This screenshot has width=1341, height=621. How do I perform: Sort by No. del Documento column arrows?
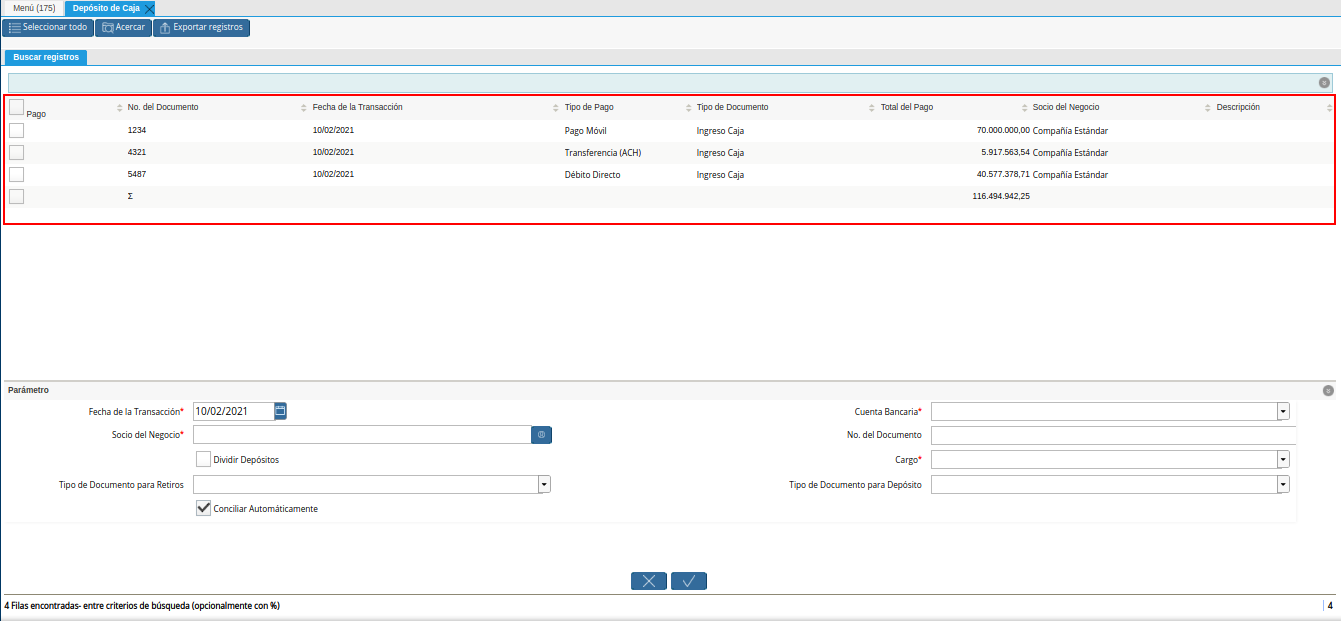tap(120, 108)
